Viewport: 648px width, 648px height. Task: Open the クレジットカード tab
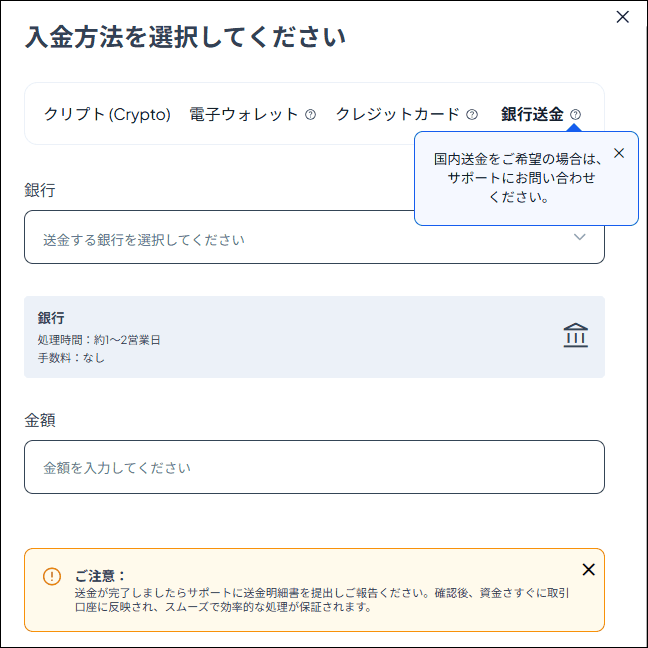pos(397,114)
